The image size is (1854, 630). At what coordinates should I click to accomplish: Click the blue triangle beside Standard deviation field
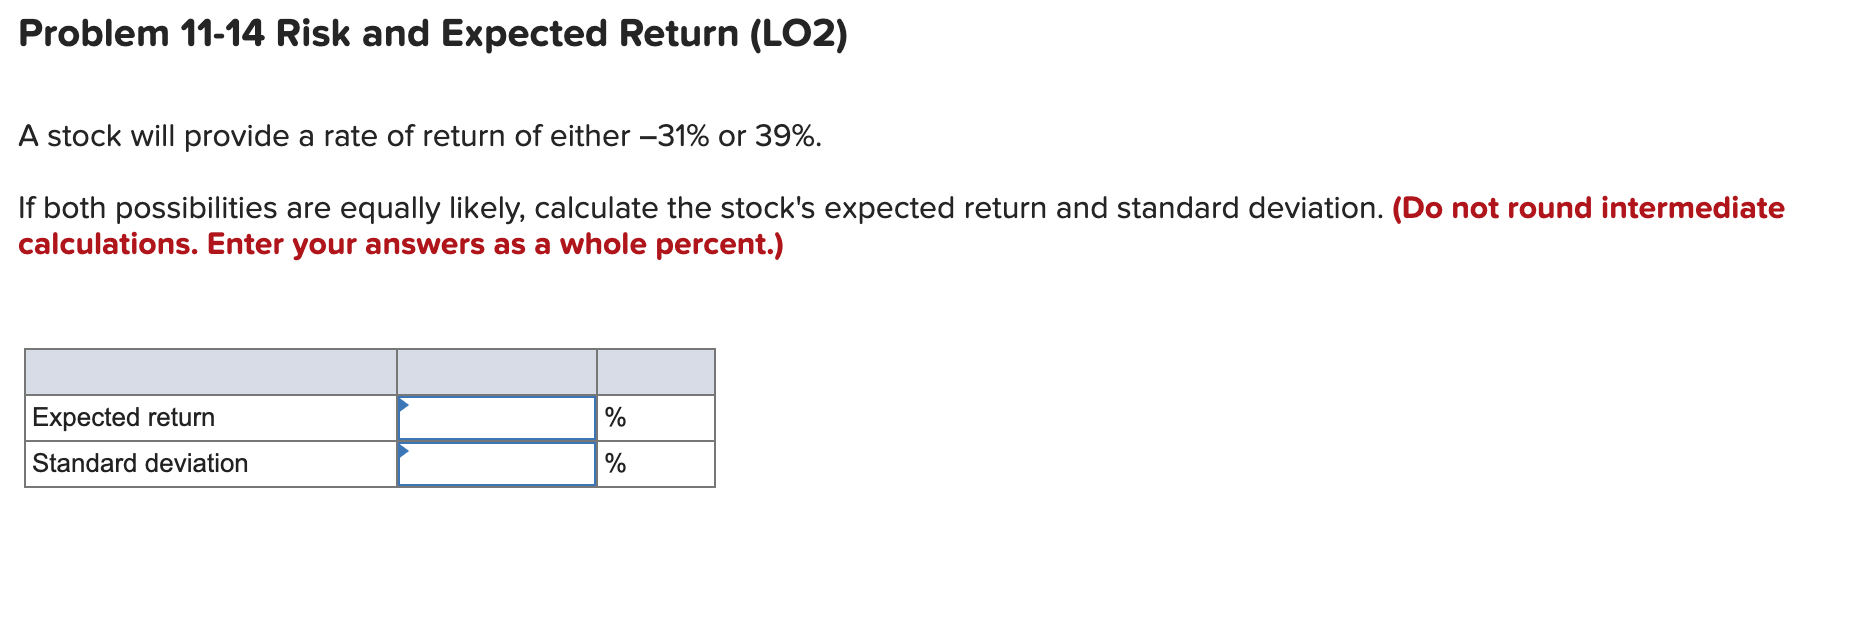click(404, 449)
